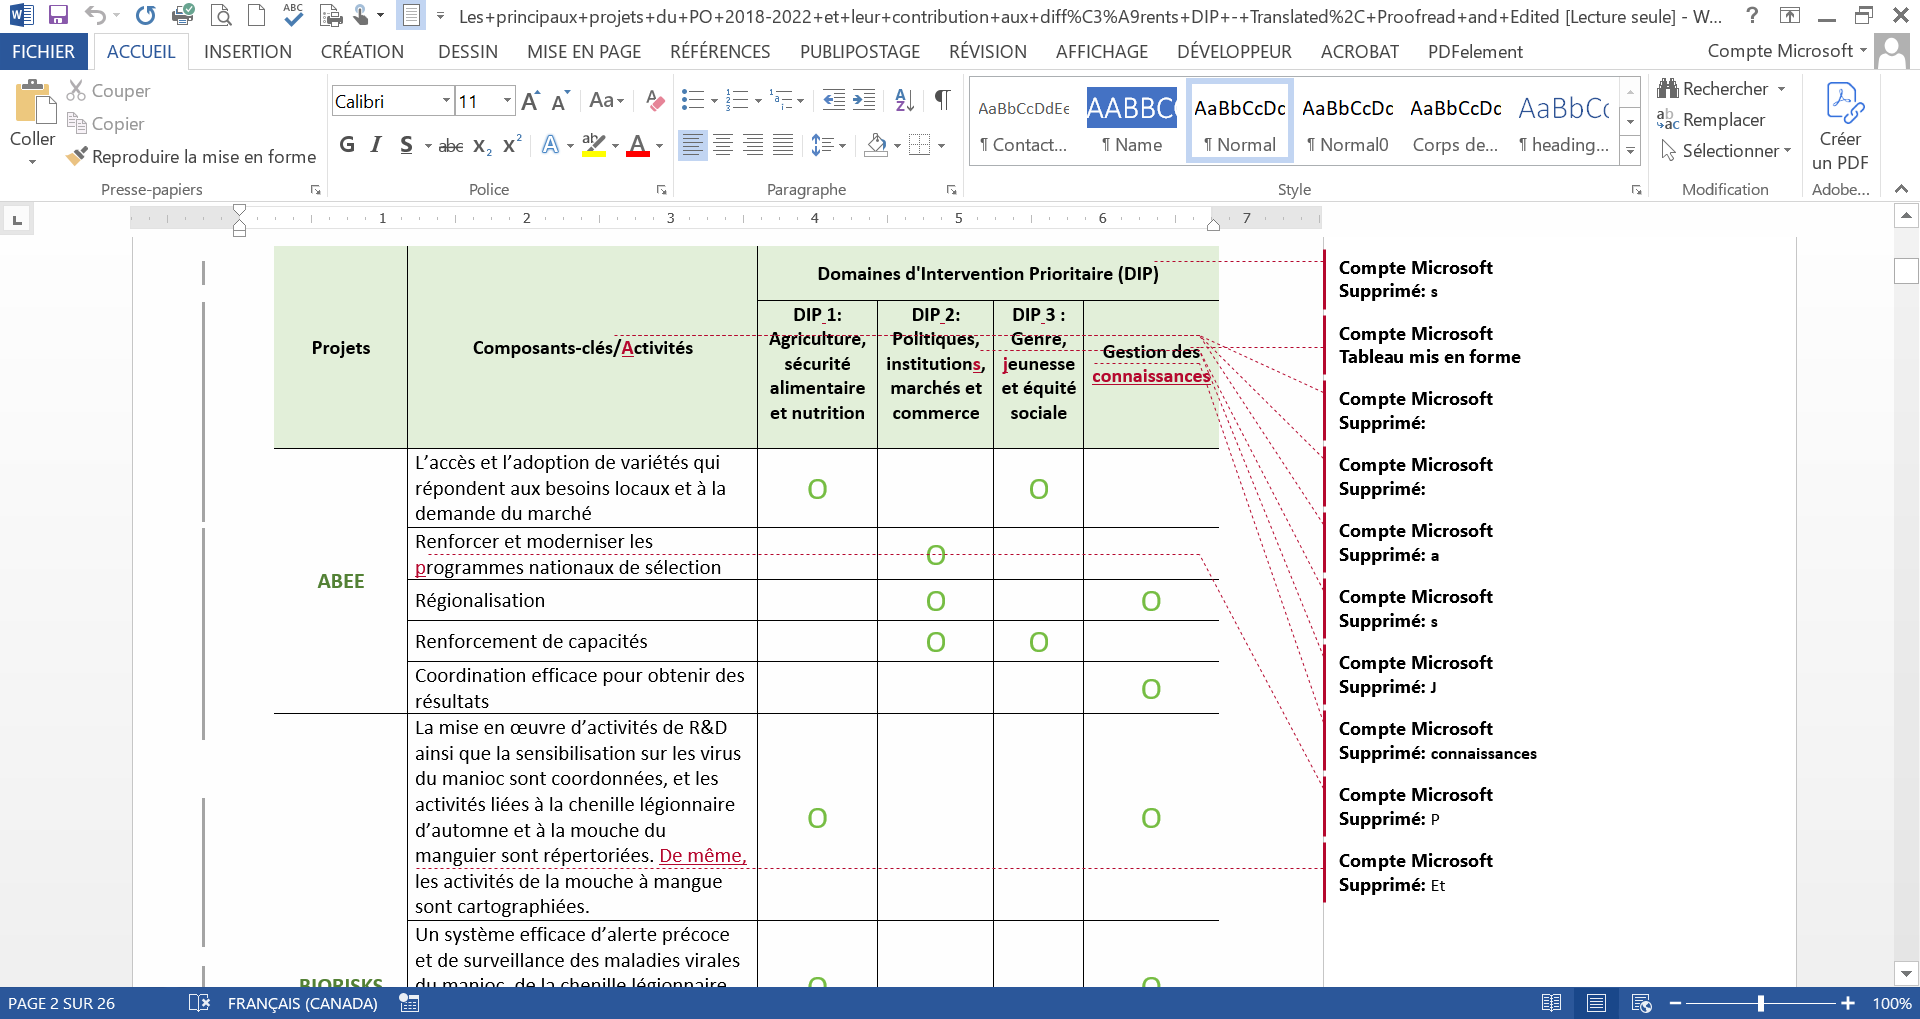
Task: Run the ABC spelling check icon
Action: tap(293, 14)
